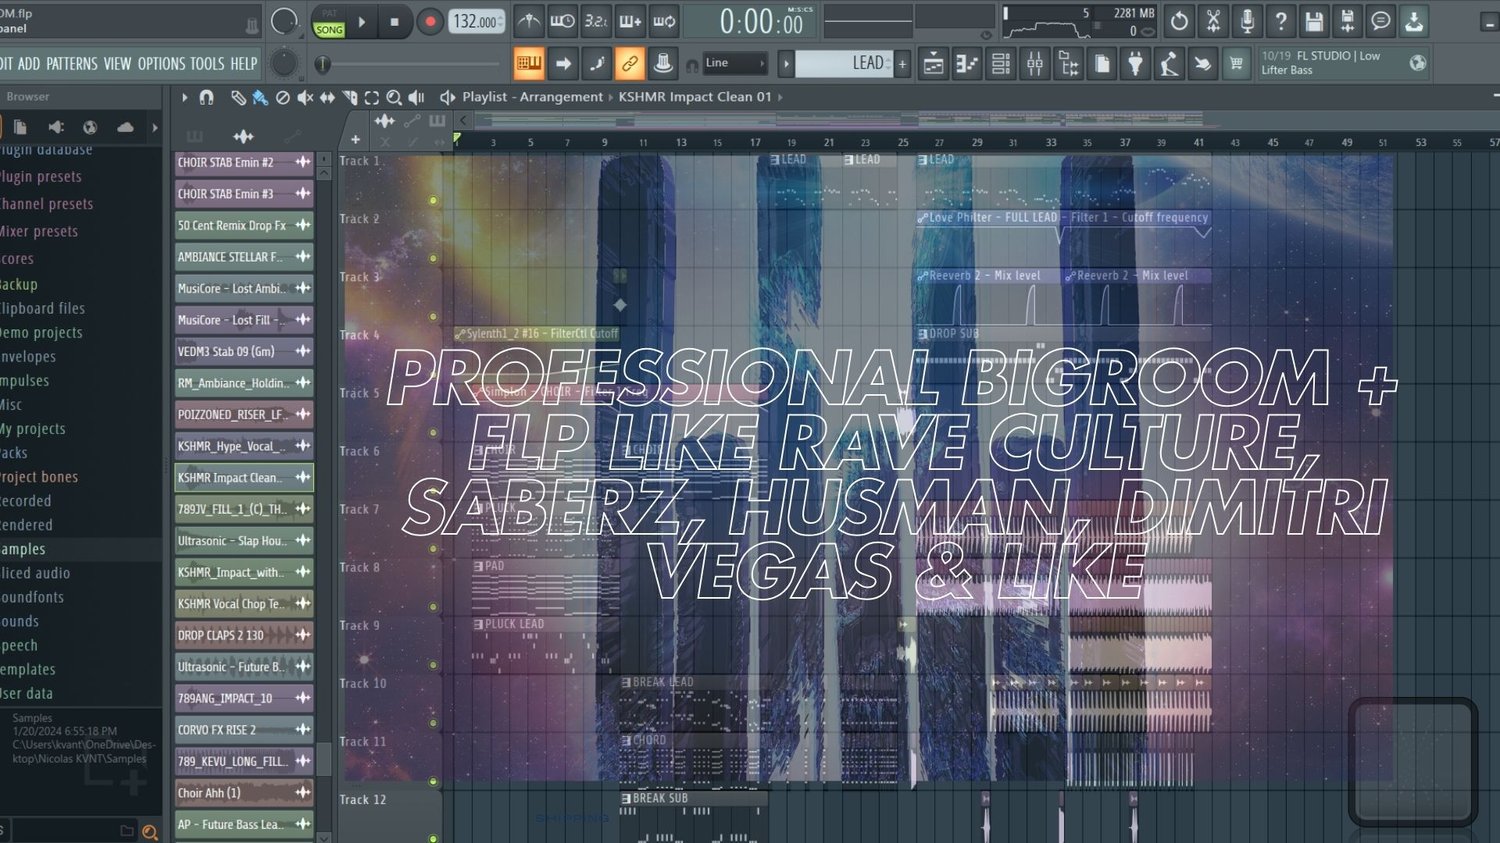The image size is (1500, 843).
Task: Toggle auto-scrolling arrow icon
Action: (x=563, y=64)
